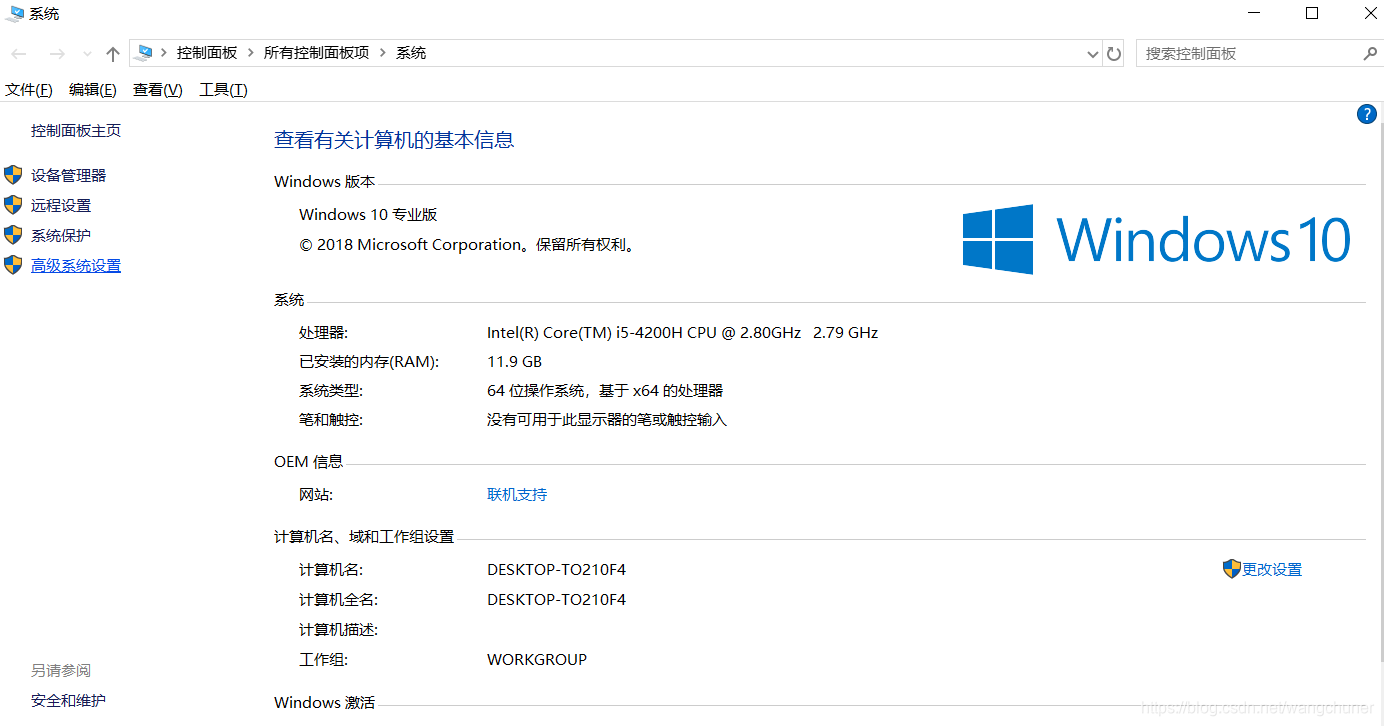This screenshot has height=726, width=1384.
Task: Click shield icon beside 远程设置
Action: pos(13,205)
